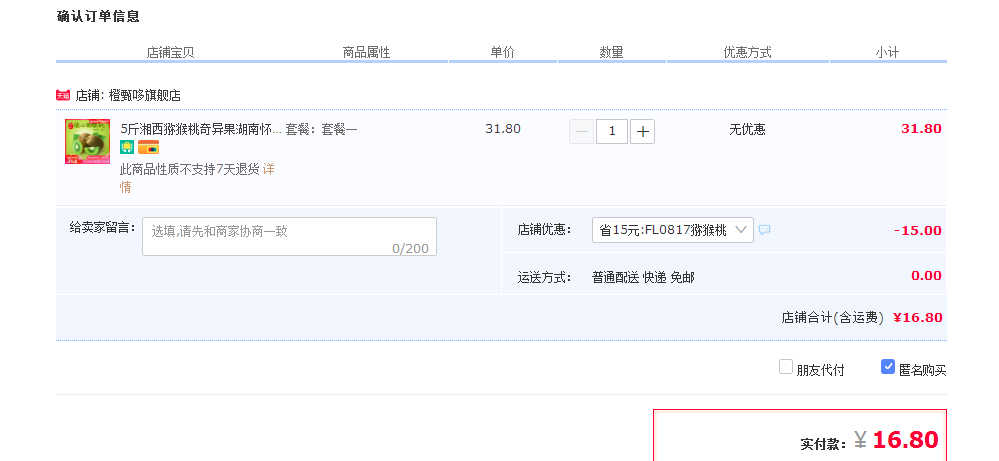Click the 优惠方式 column header
The image size is (999, 461).
coord(747,52)
